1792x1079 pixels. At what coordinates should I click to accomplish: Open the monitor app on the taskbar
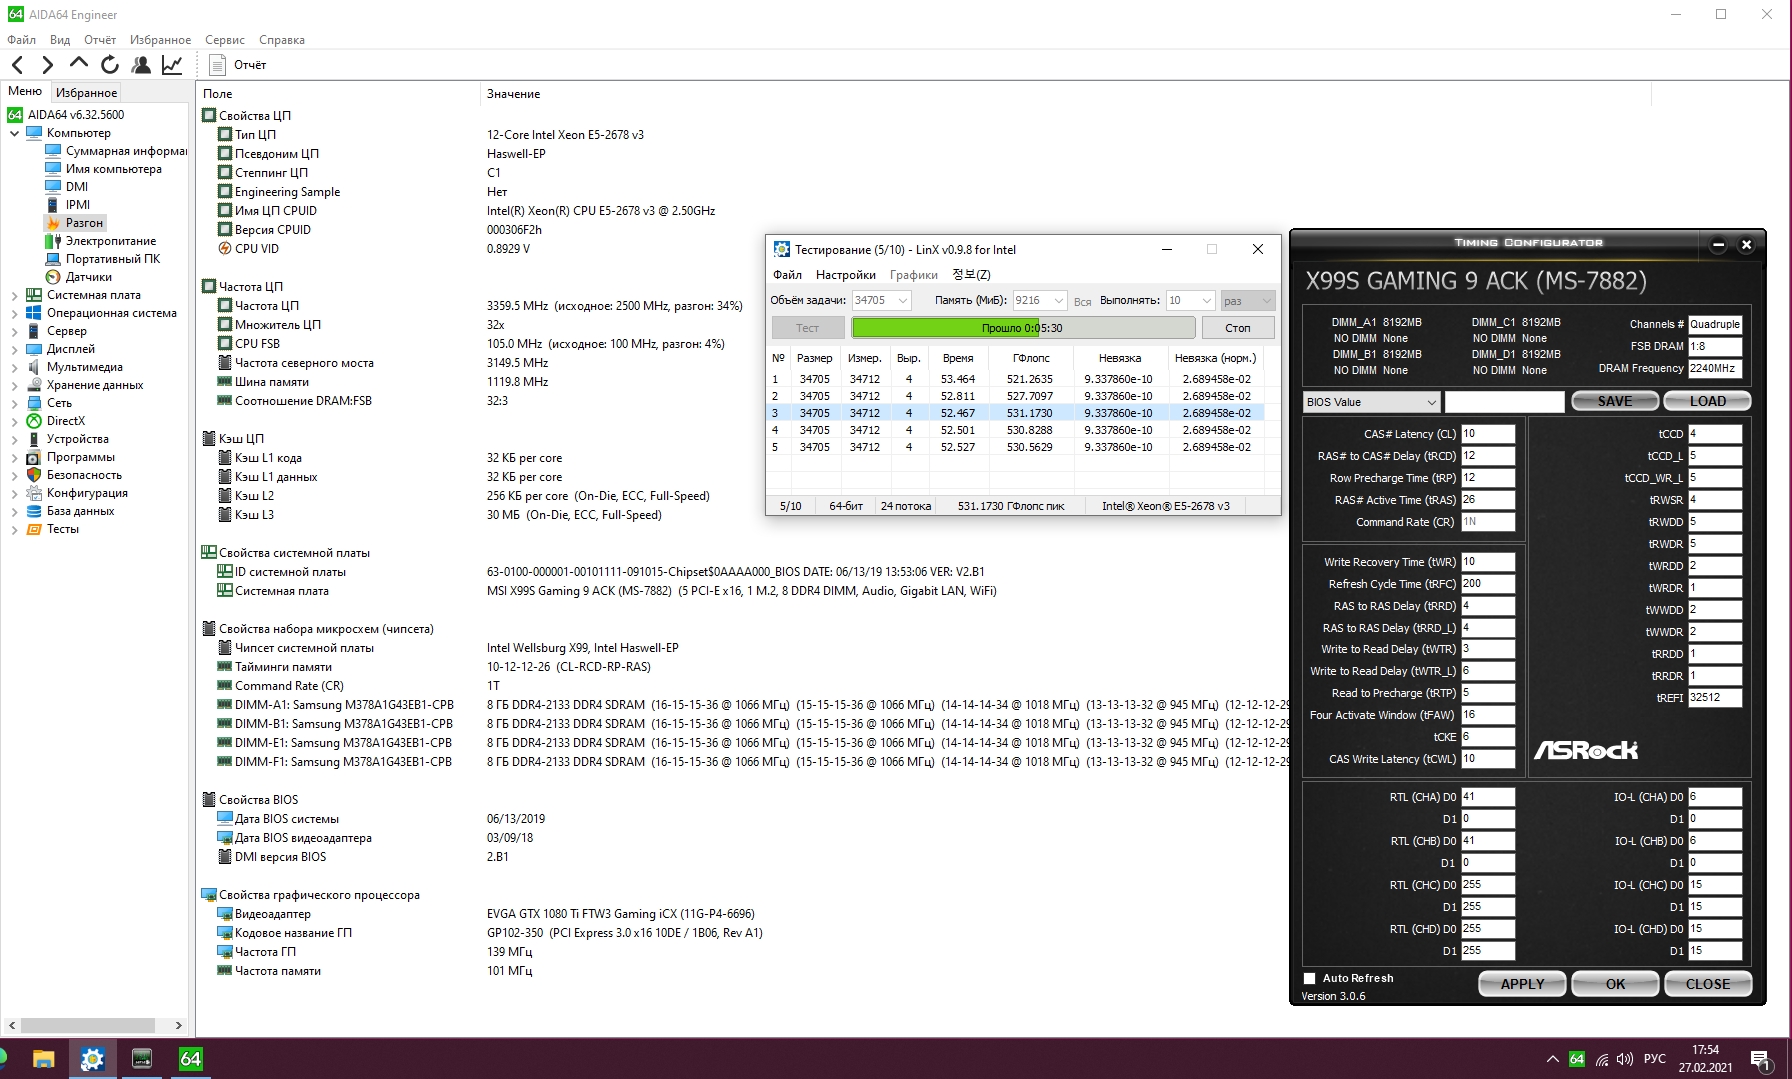(x=141, y=1058)
